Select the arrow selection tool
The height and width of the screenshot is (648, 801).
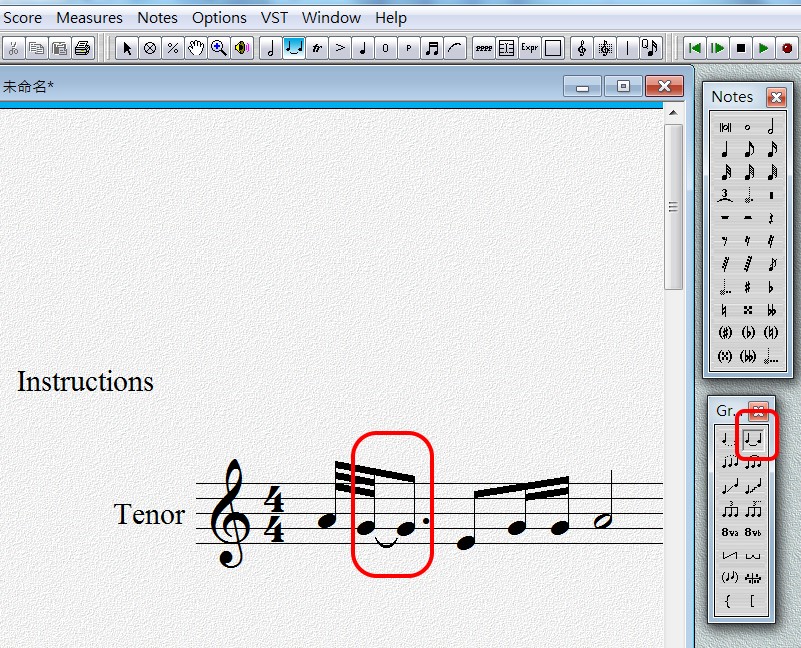tap(126, 47)
